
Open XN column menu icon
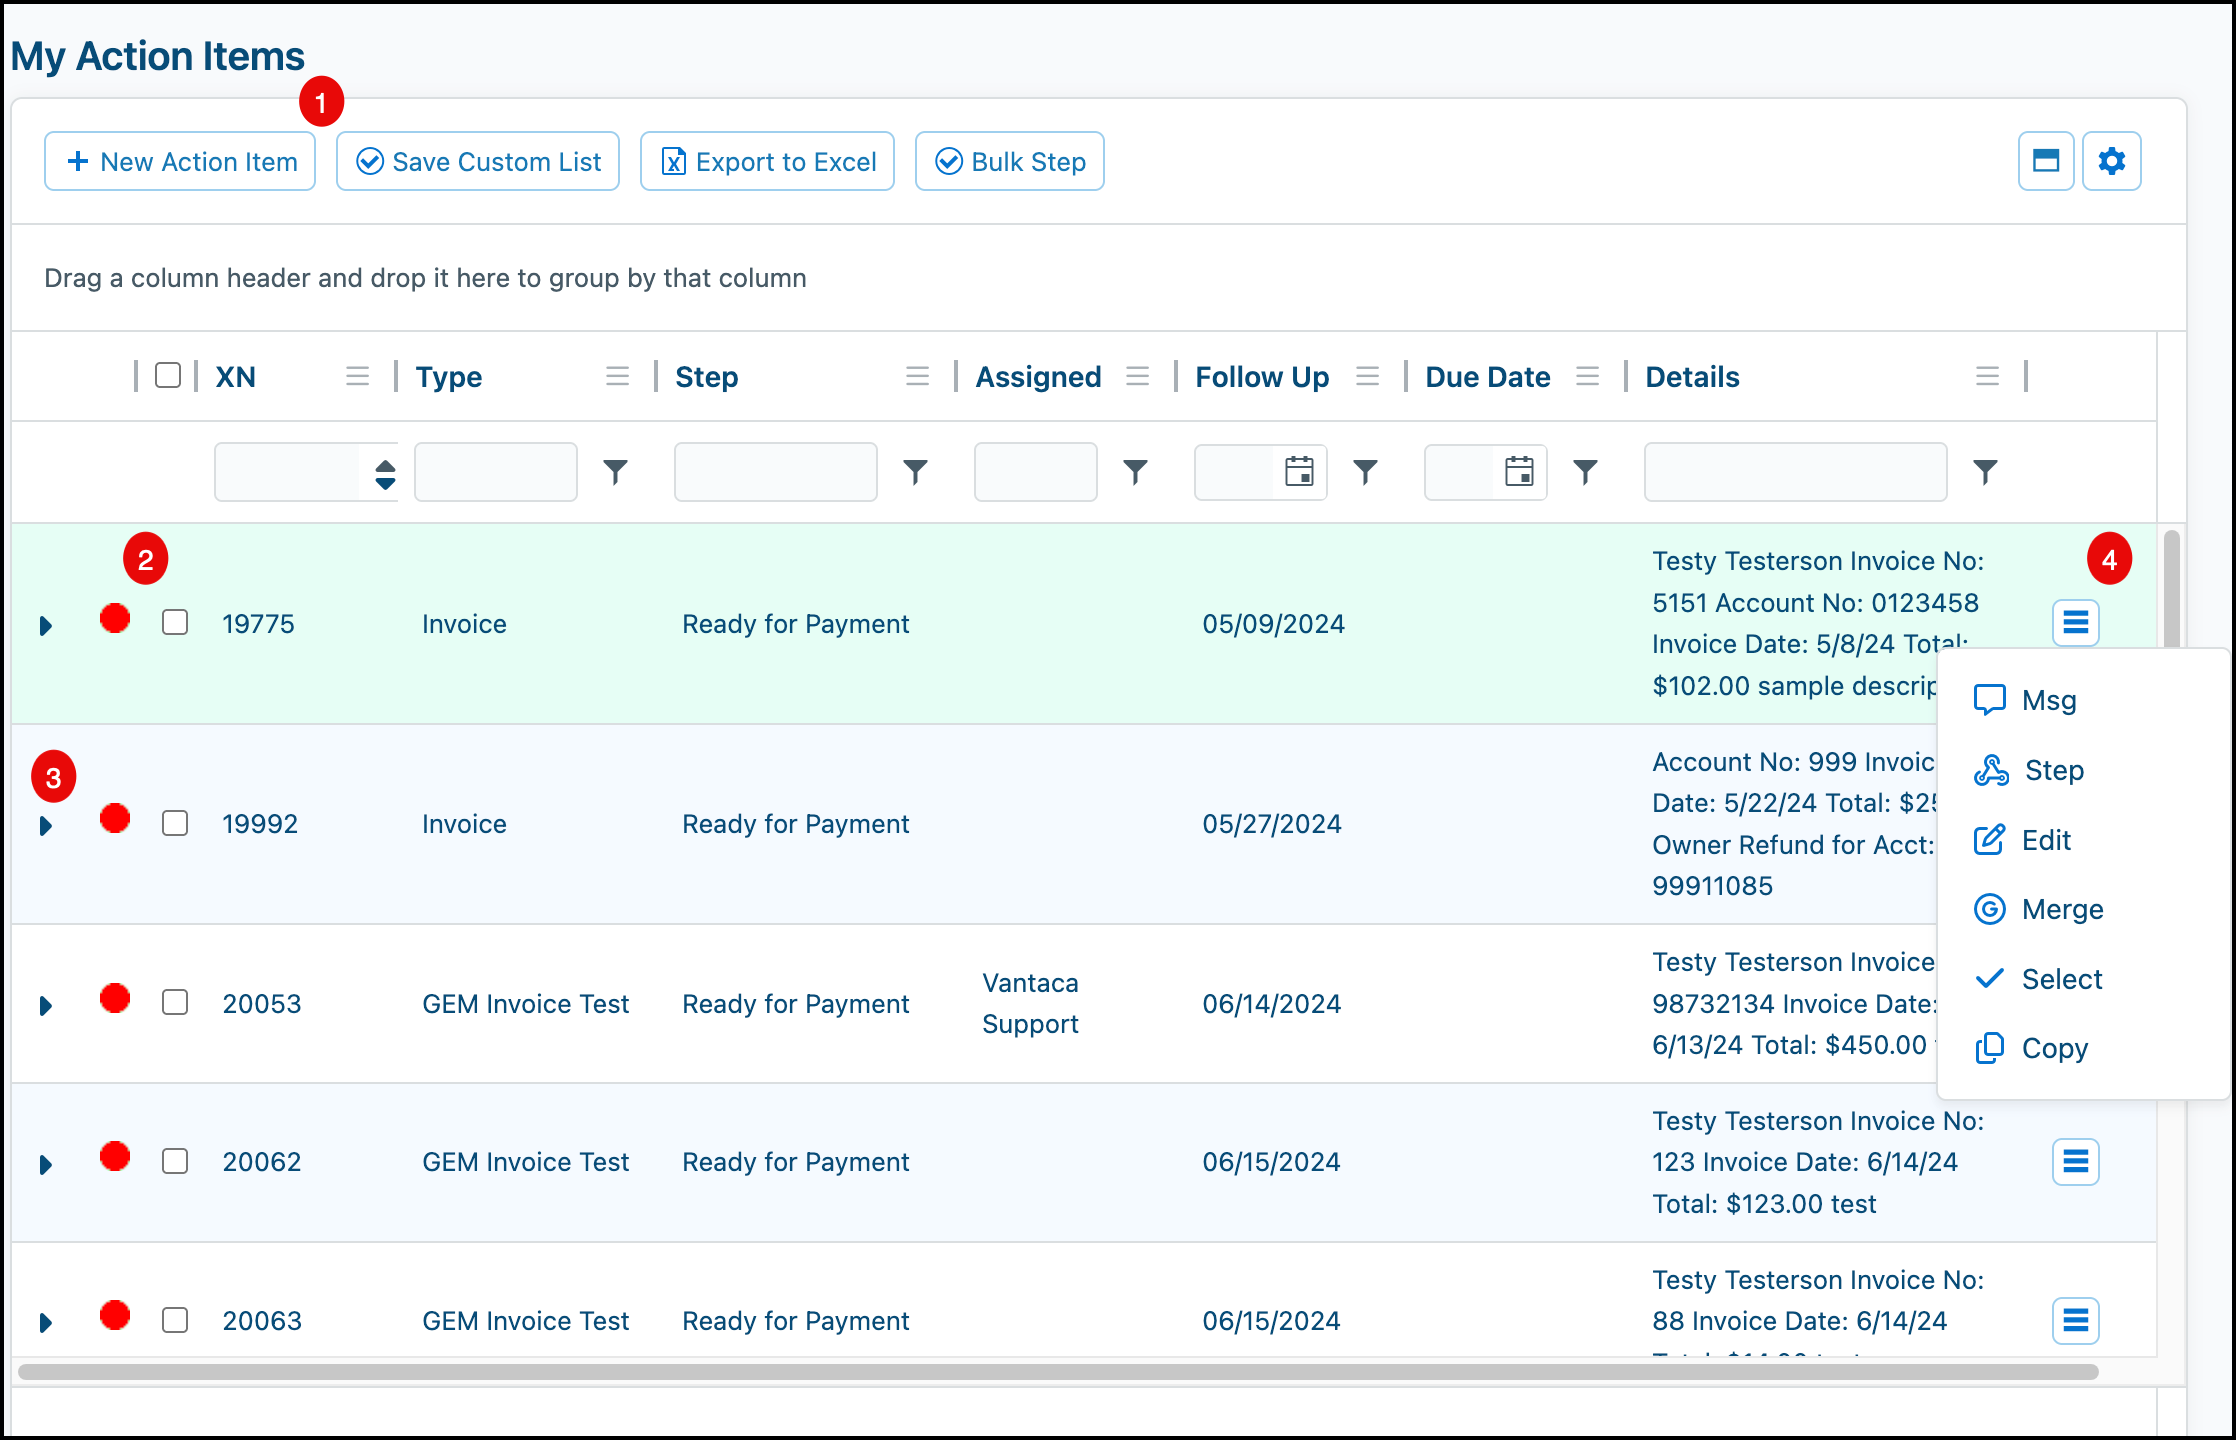click(357, 377)
